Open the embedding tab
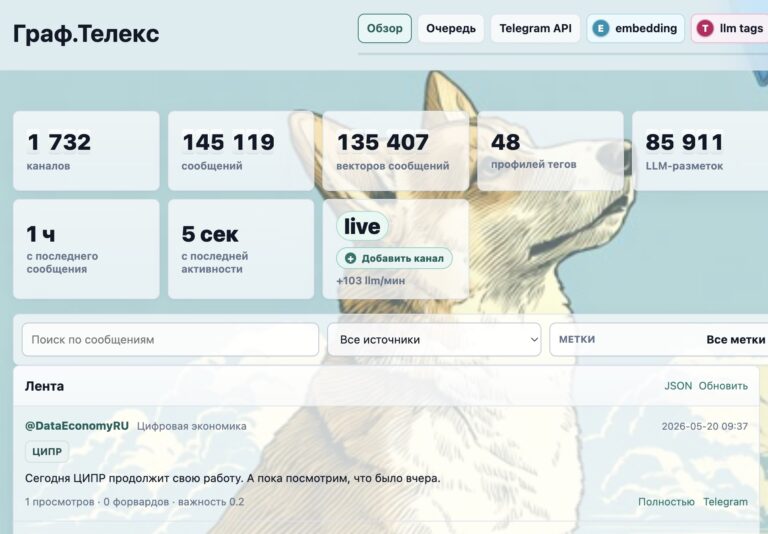The width and height of the screenshot is (768, 534). [x=635, y=28]
